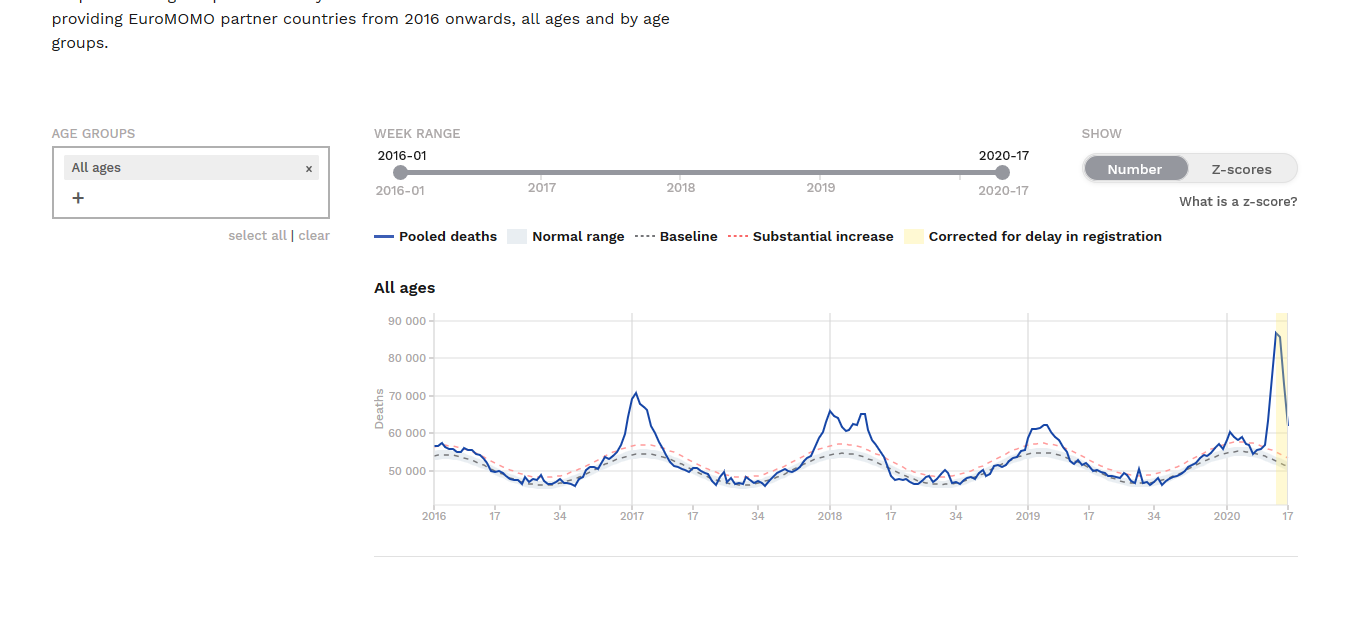The width and height of the screenshot is (1349, 632).
Task: Click the plus icon to add age group
Action: [x=78, y=198]
